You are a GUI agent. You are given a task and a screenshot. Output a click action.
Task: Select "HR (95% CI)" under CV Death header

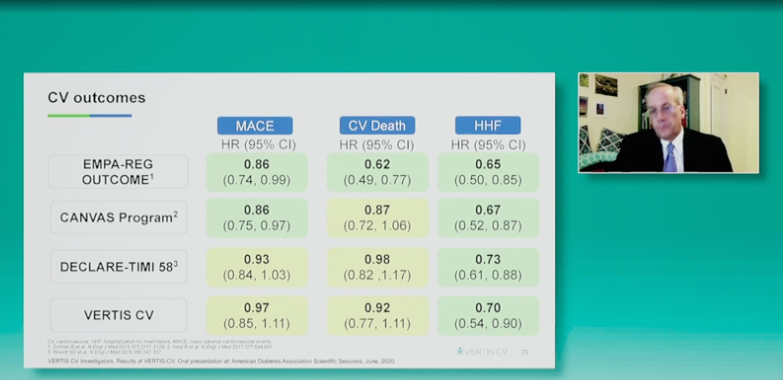coord(377,145)
